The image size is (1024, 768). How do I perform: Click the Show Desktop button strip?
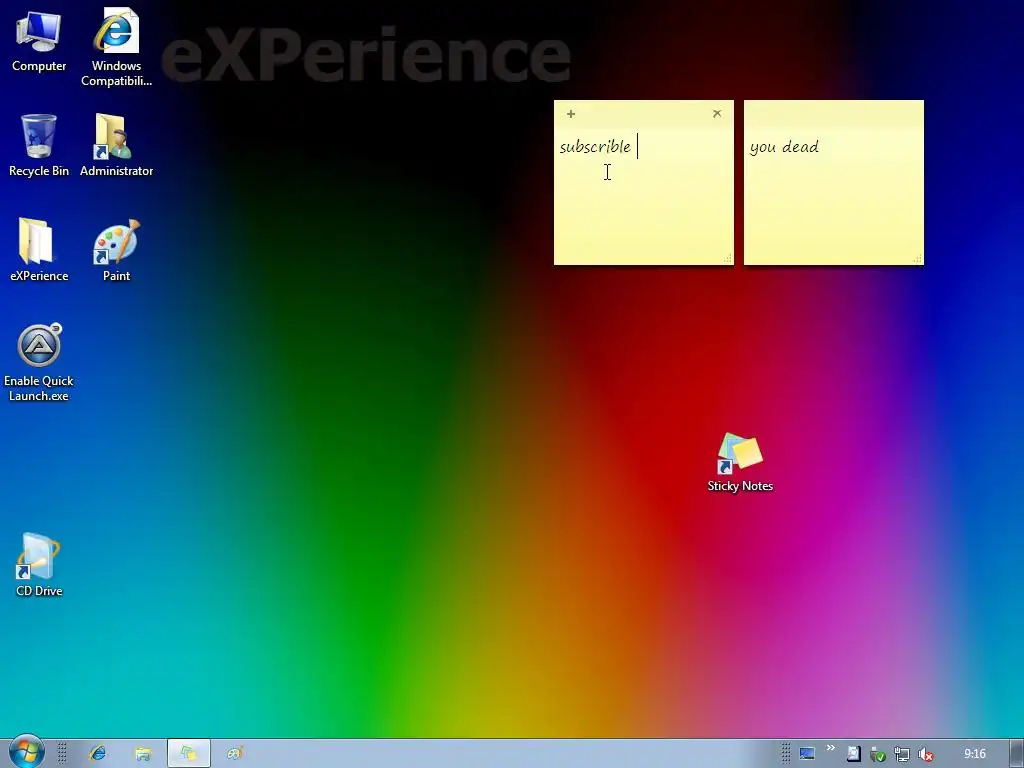1016,754
